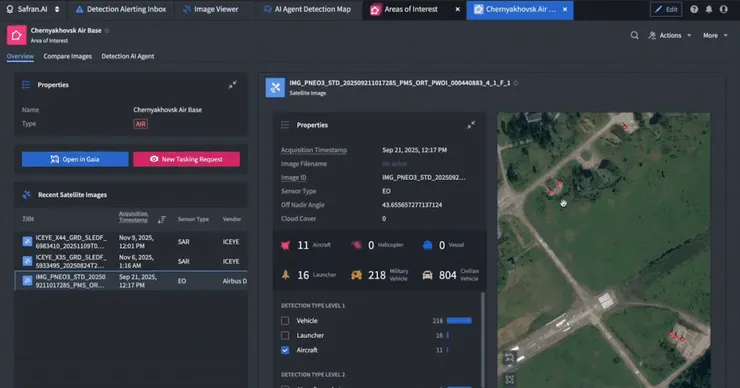740x388 pixels.
Task: Sort by Title column header
Action: 28,219
